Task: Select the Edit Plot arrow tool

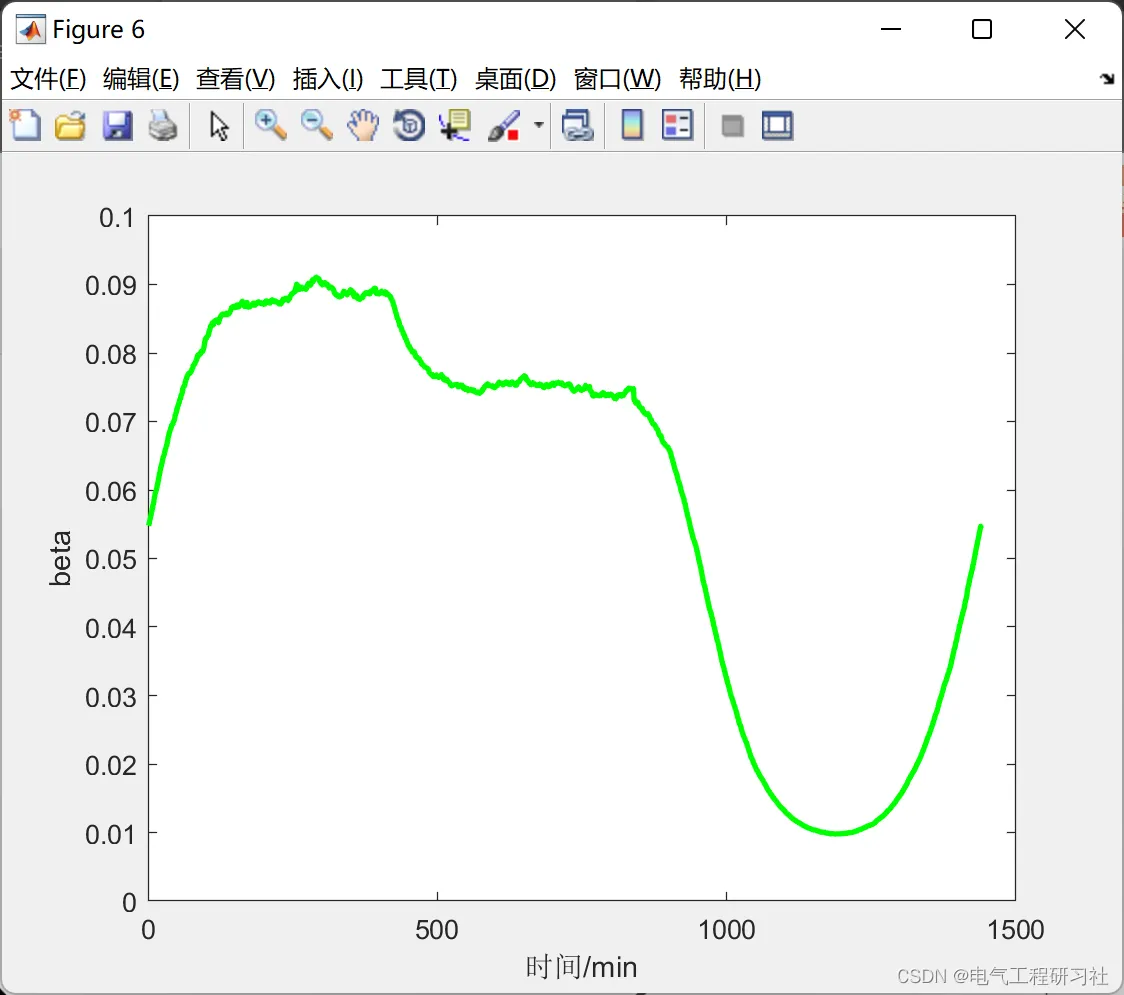Action: pyautogui.click(x=219, y=125)
